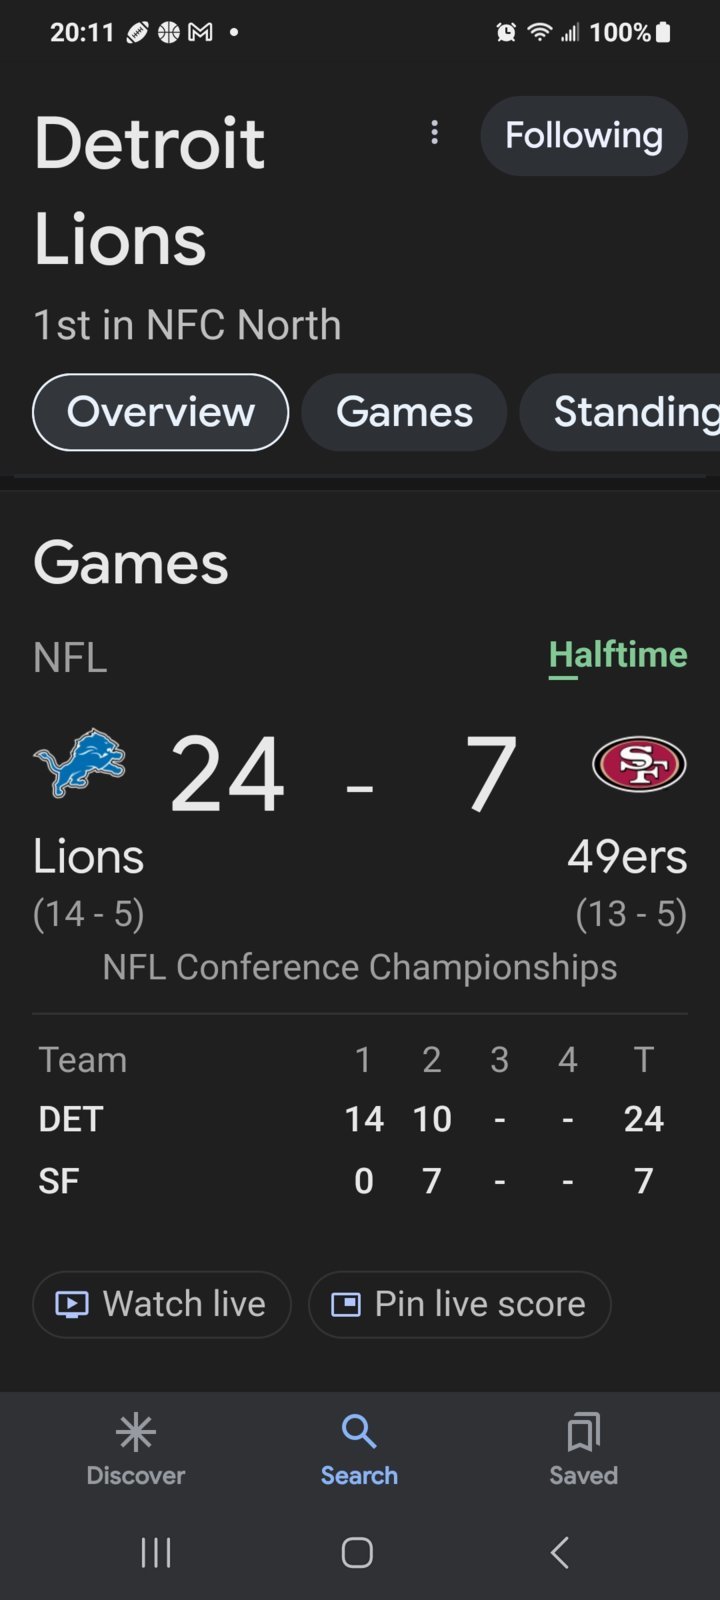Select the Search magnifier icon

[x=359, y=1432]
